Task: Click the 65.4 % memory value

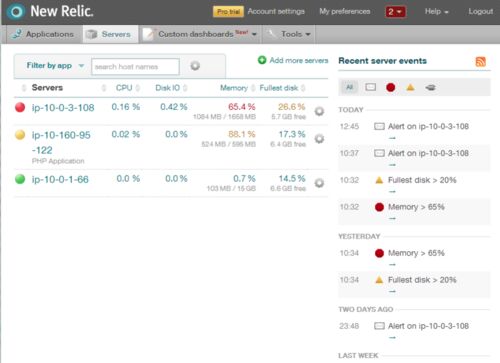Action: point(242,107)
